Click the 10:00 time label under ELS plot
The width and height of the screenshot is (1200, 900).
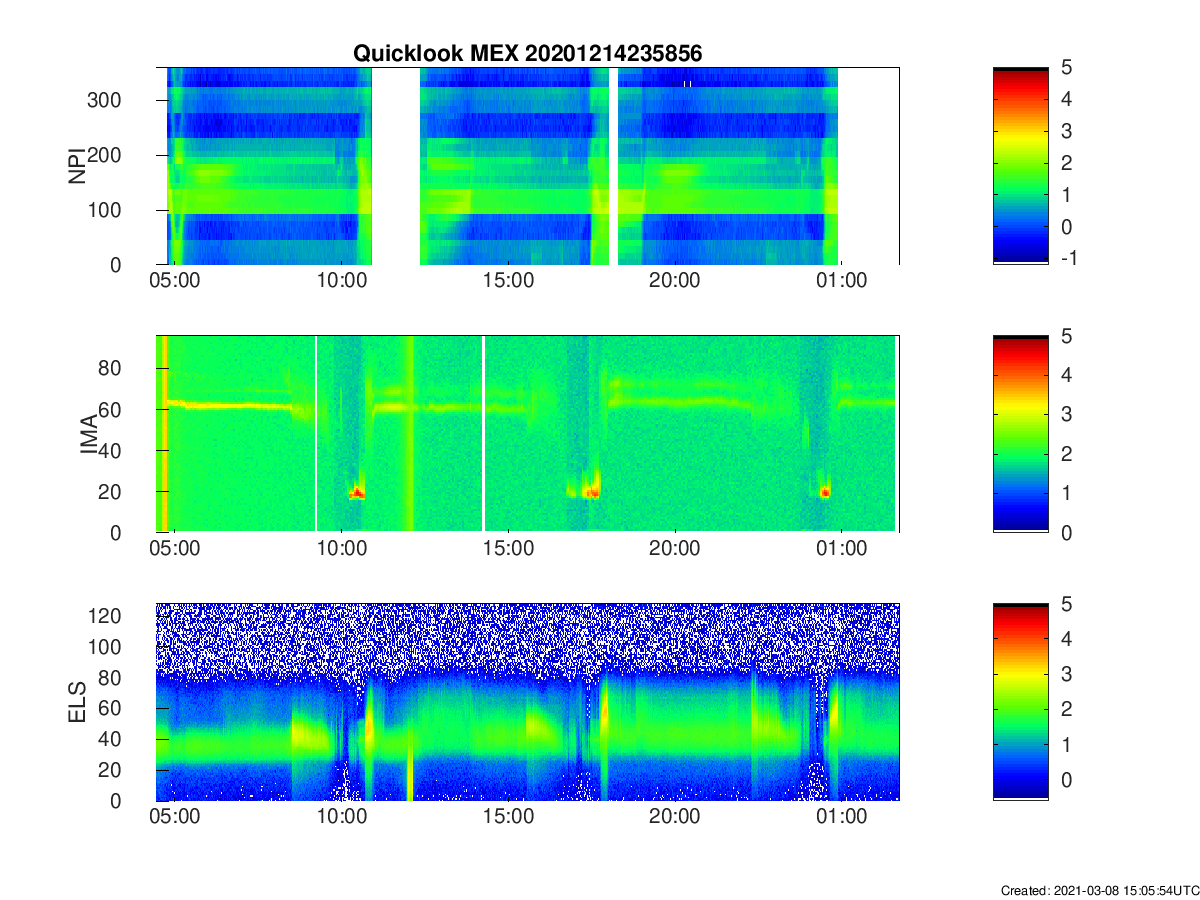(x=342, y=819)
